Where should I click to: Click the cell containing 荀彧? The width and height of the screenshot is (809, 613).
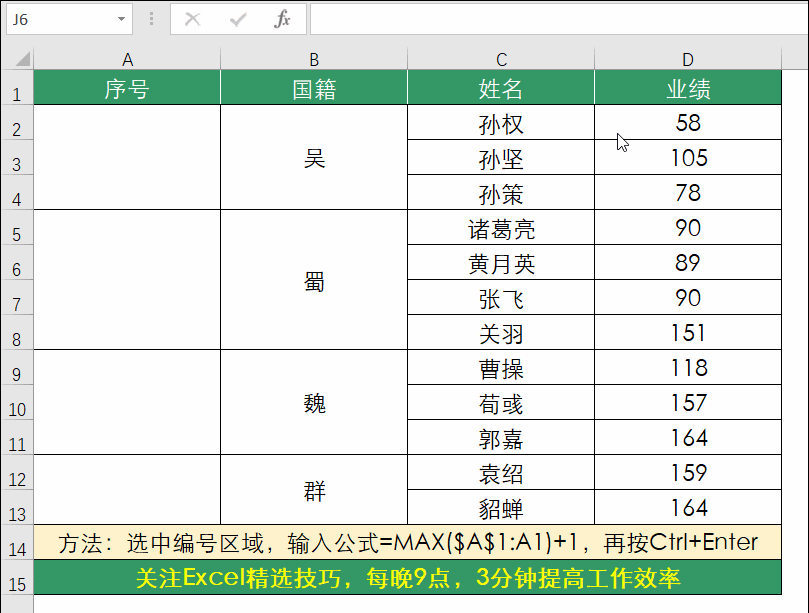pyautogui.click(x=501, y=402)
